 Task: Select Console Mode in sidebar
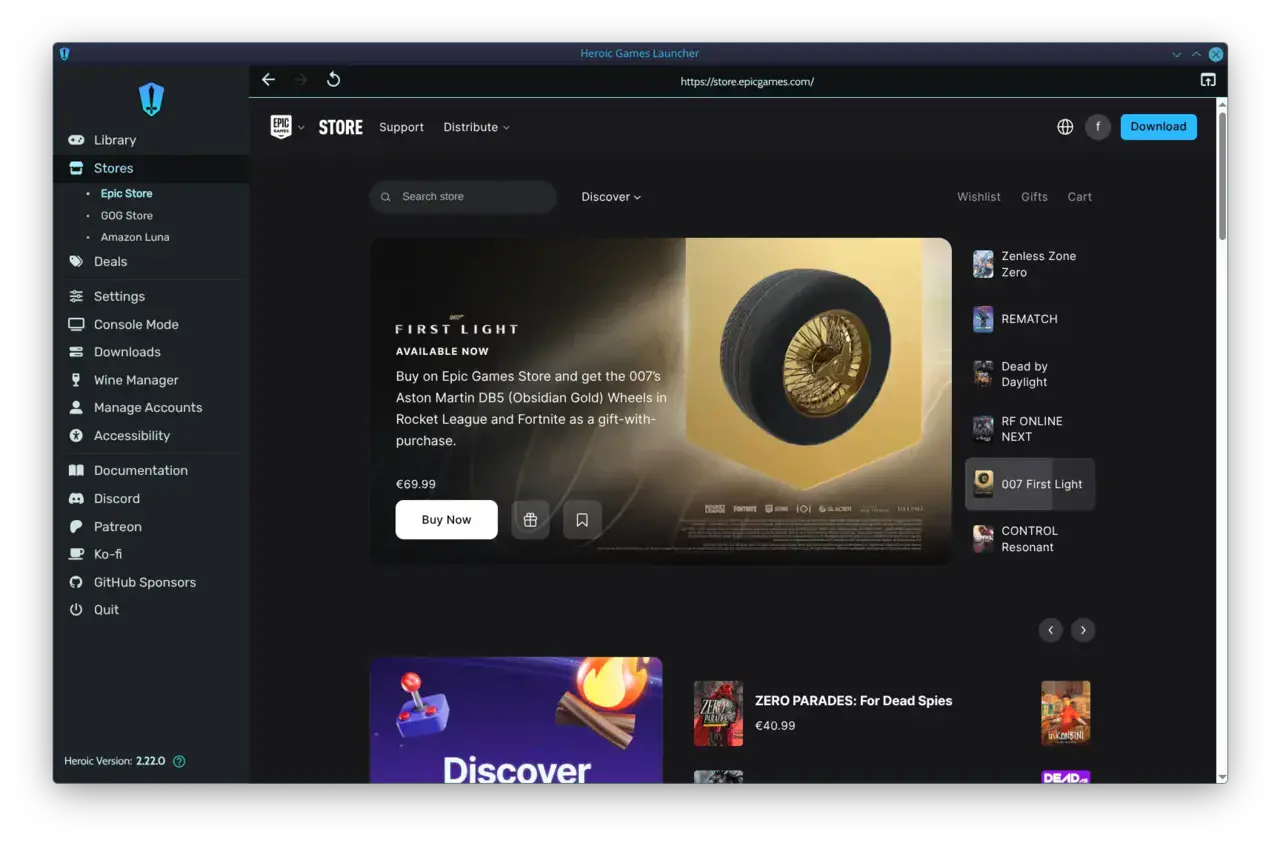click(136, 324)
